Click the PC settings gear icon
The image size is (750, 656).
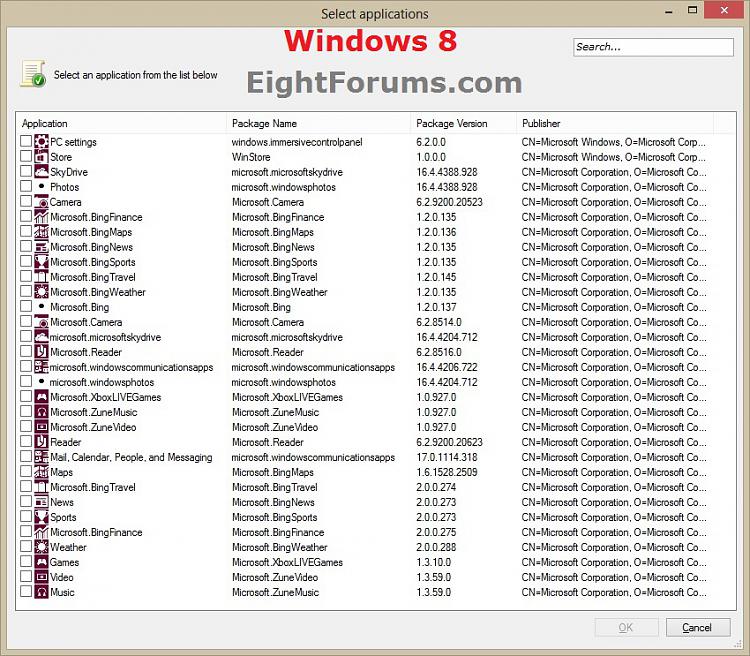[41, 142]
